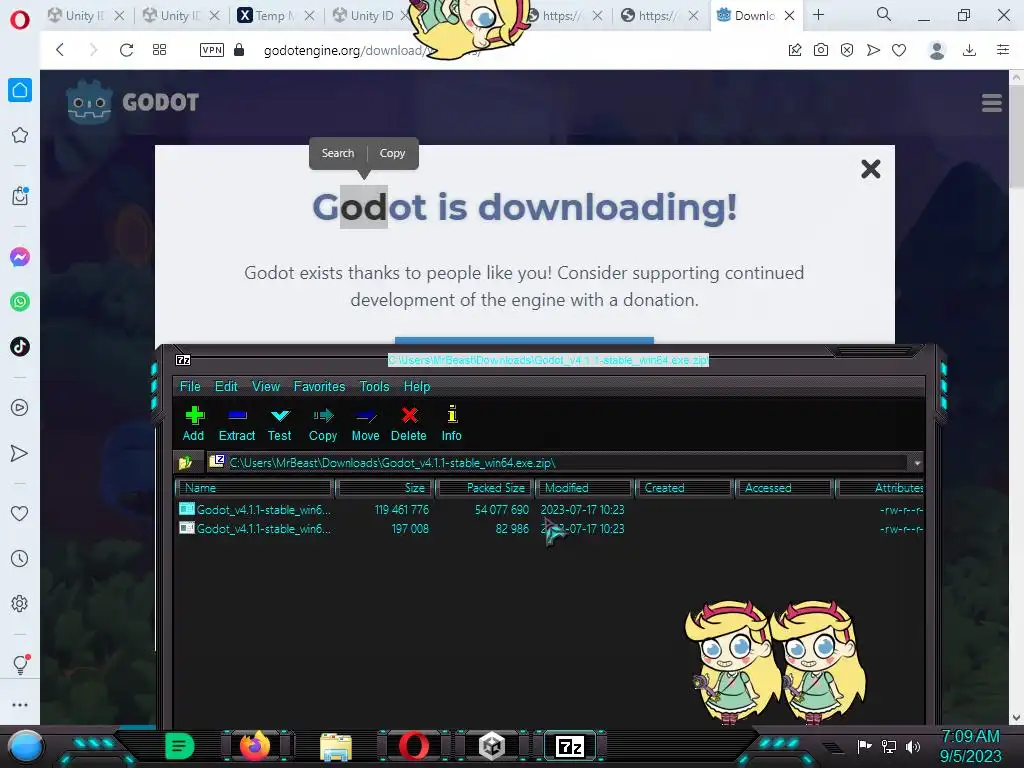The image size is (1024, 768).
Task: Click the 7-Zip address path field
Action: click(558, 463)
